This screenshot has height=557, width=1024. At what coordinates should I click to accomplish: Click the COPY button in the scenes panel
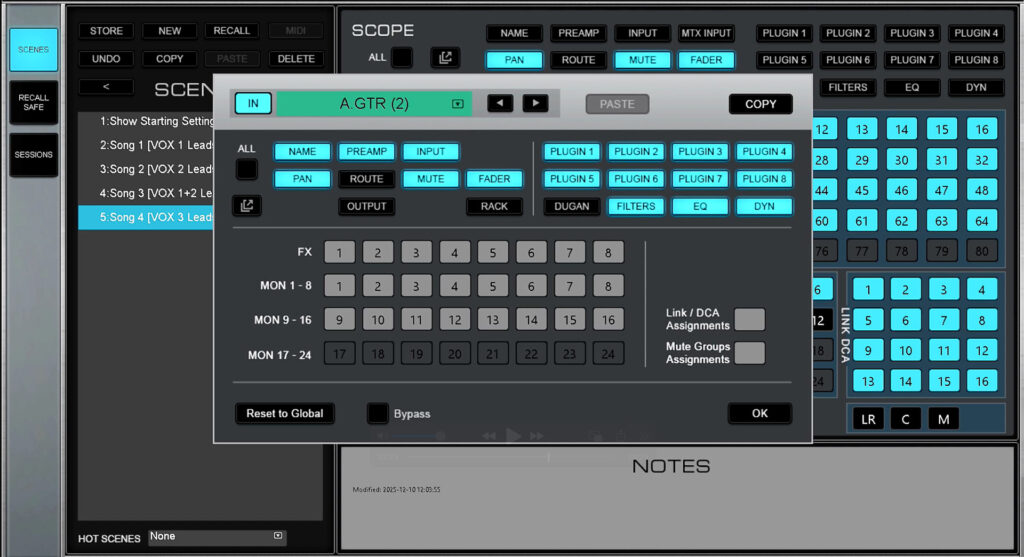[x=170, y=59]
